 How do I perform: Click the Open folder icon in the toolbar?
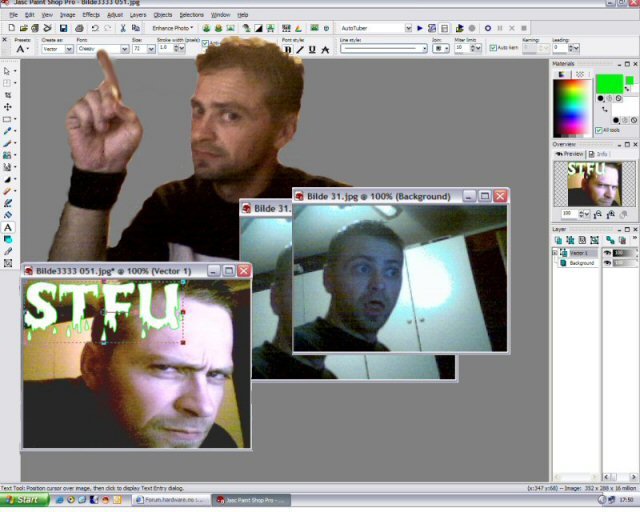point(23,28)
